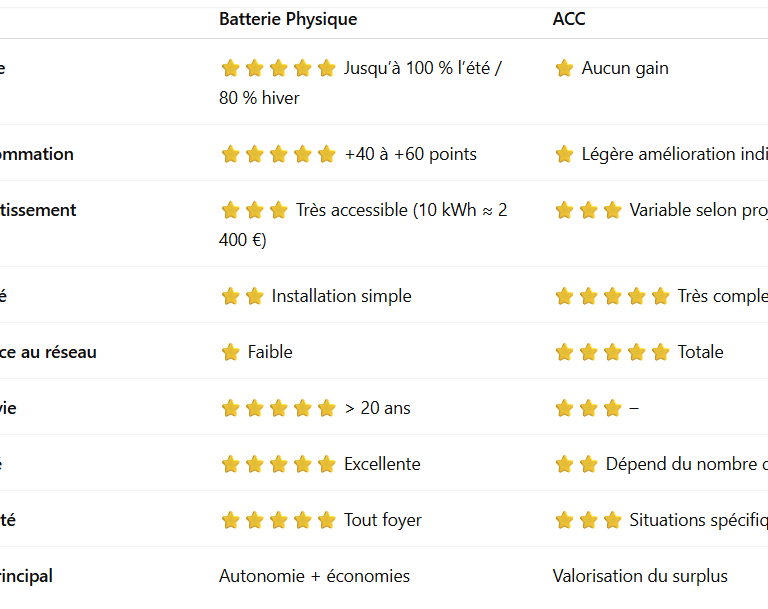Click the 'Valorisation du surplus' cell text

pos(640,576)
